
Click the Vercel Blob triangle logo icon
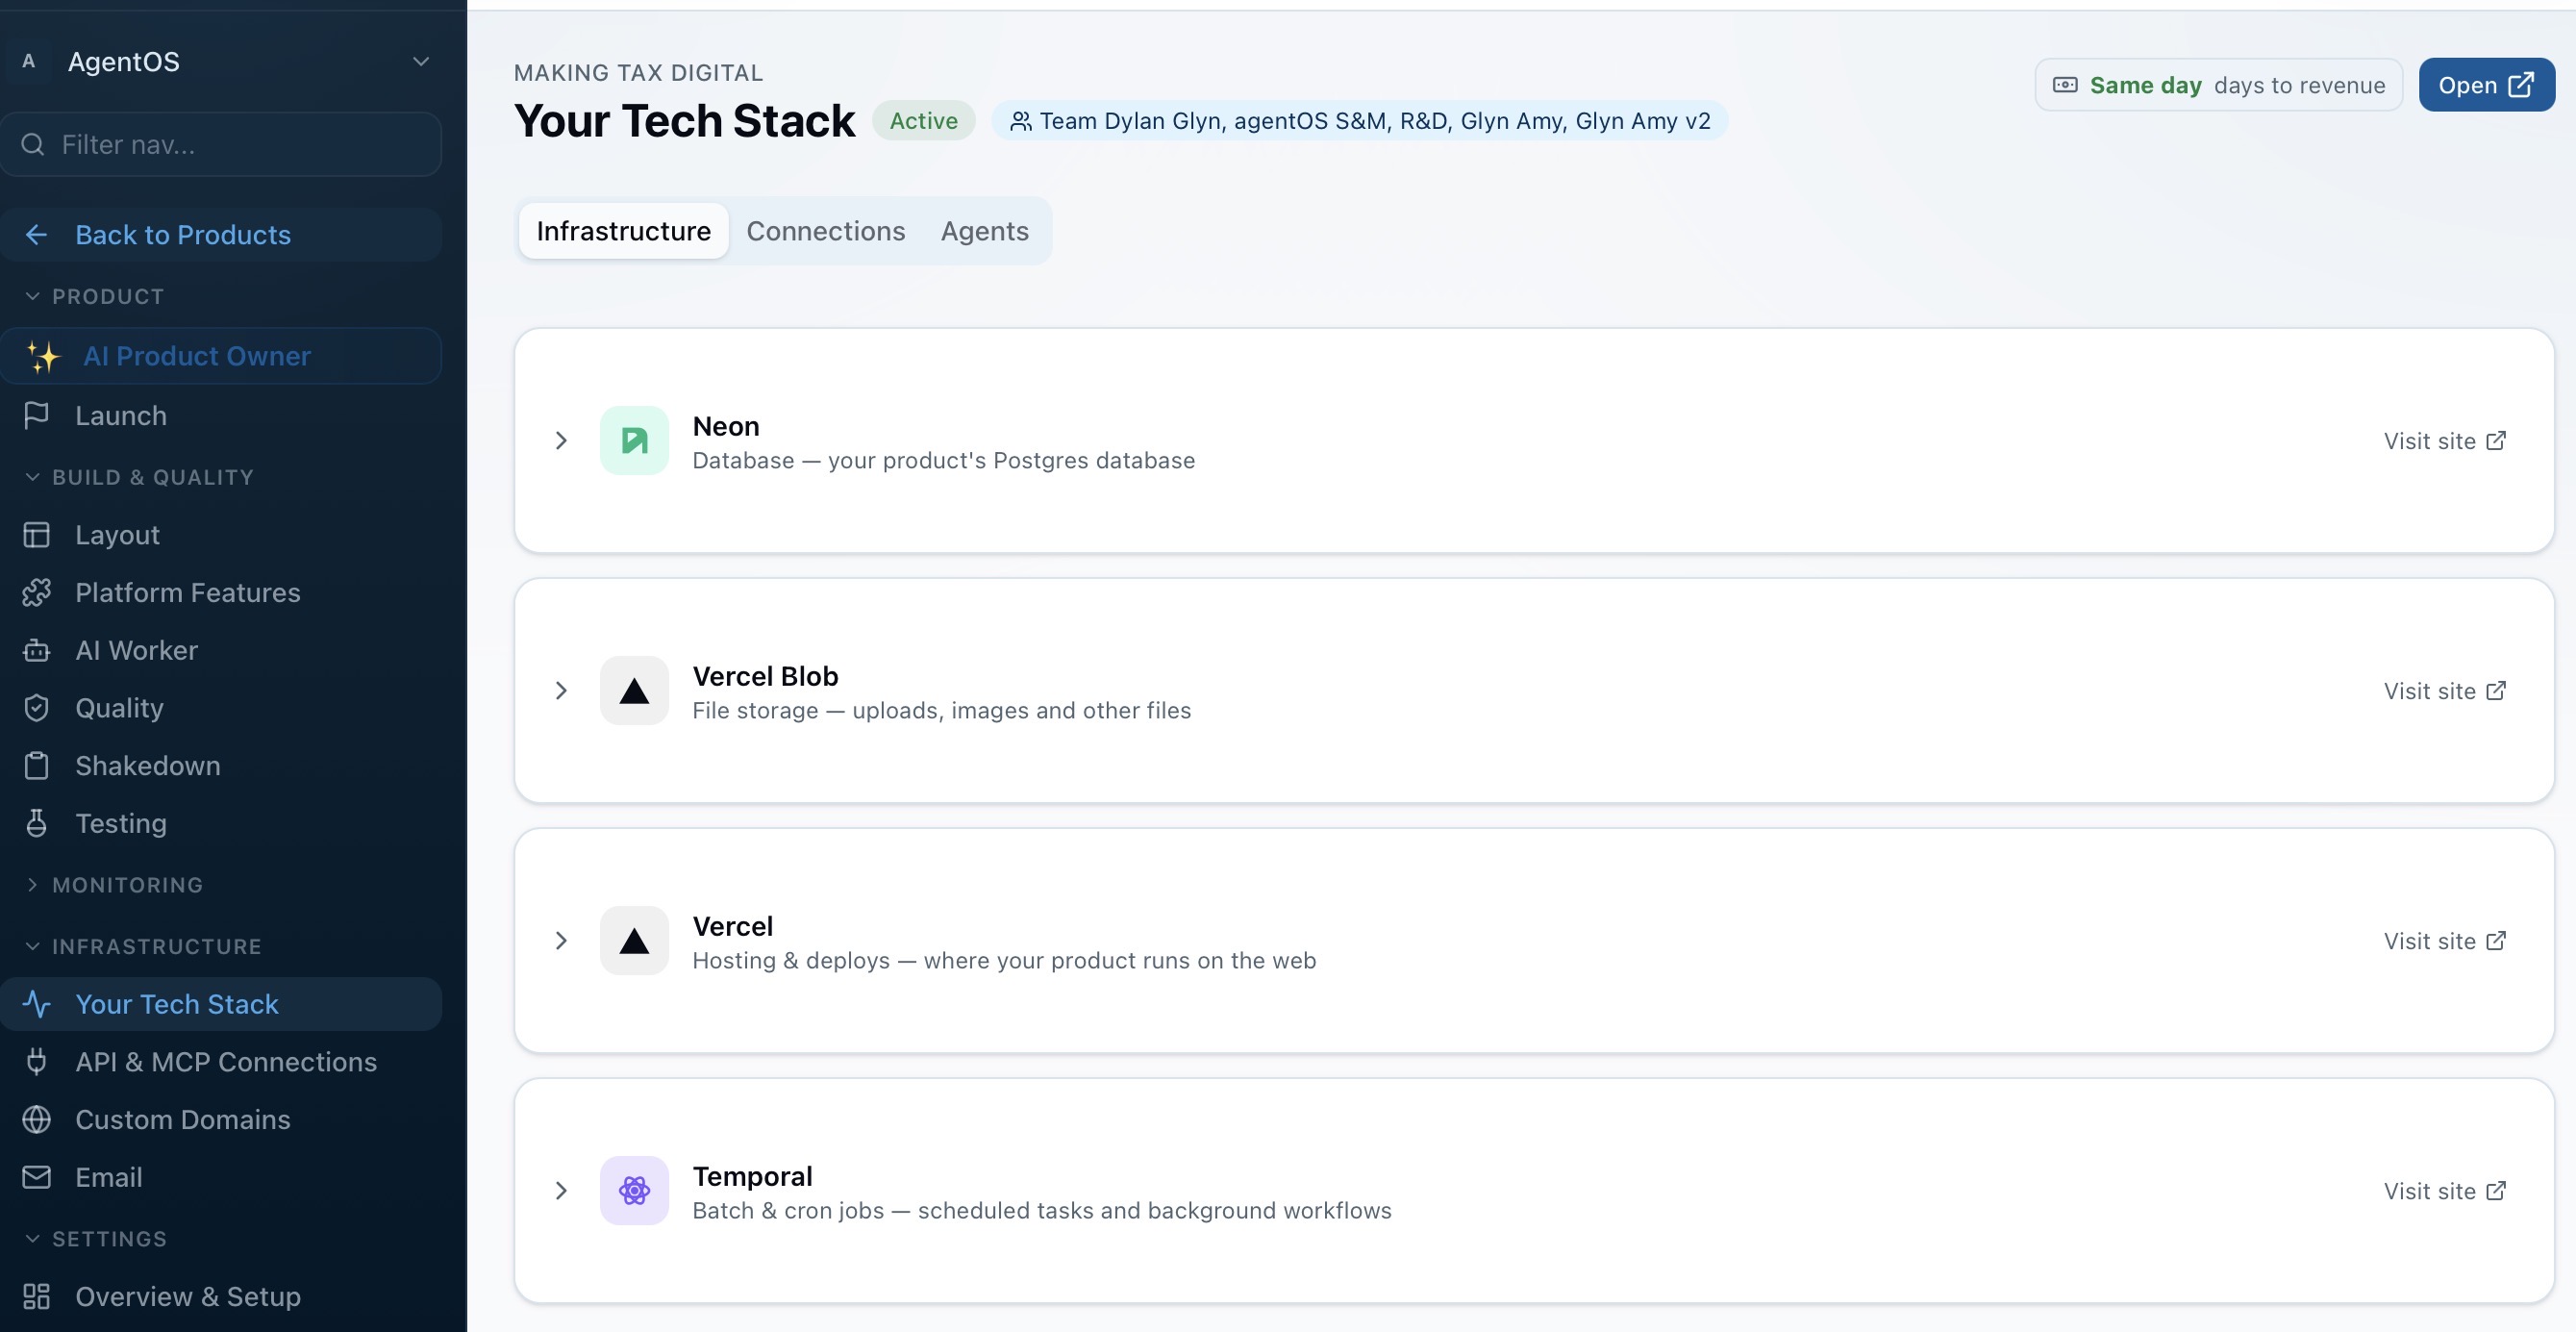(634, 690)
